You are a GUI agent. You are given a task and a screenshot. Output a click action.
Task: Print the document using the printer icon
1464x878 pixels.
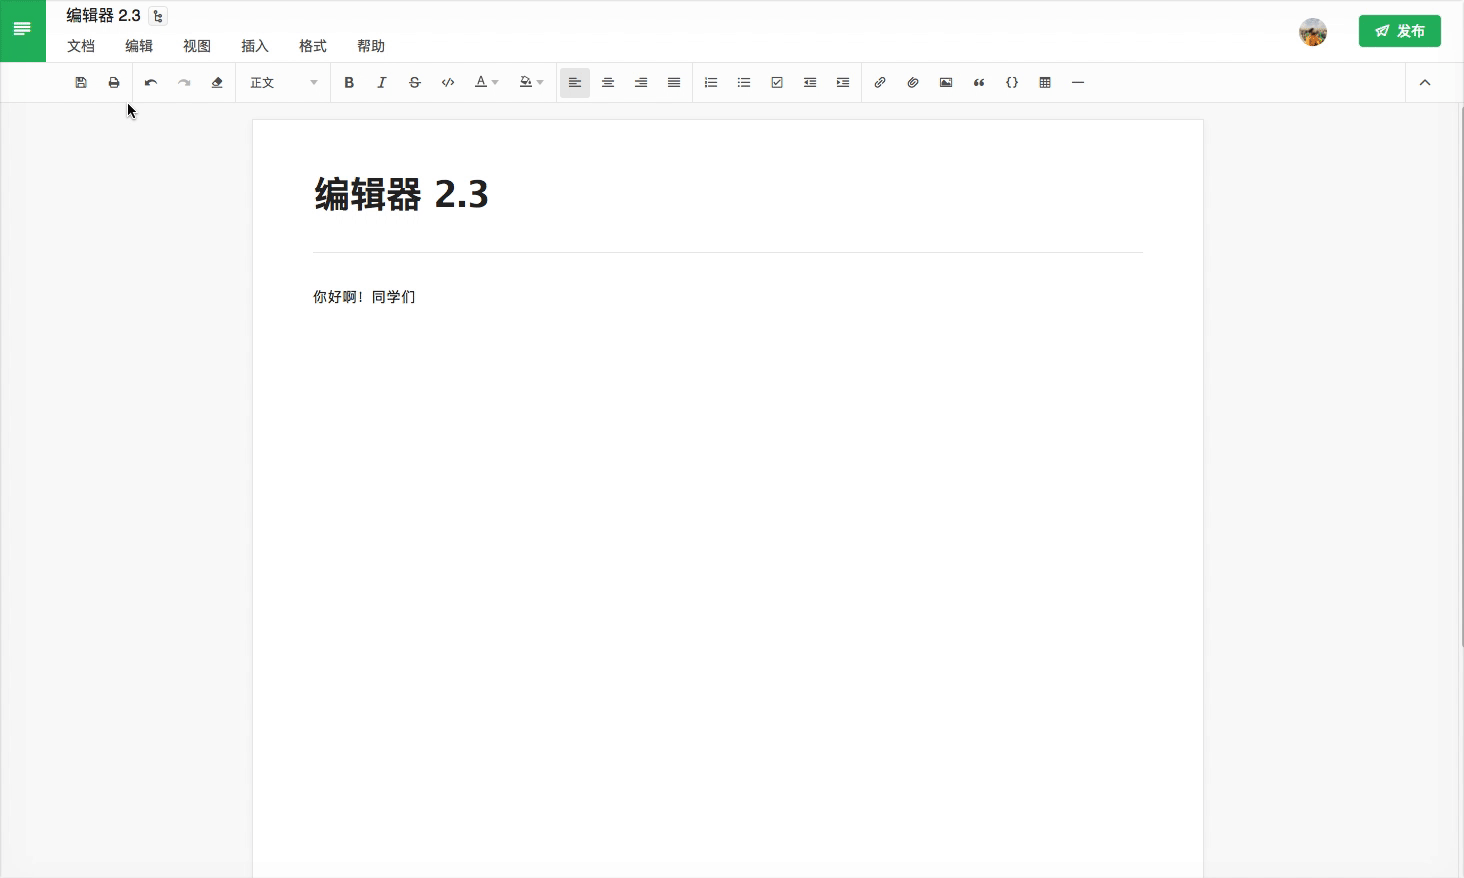tap(114, 83)
